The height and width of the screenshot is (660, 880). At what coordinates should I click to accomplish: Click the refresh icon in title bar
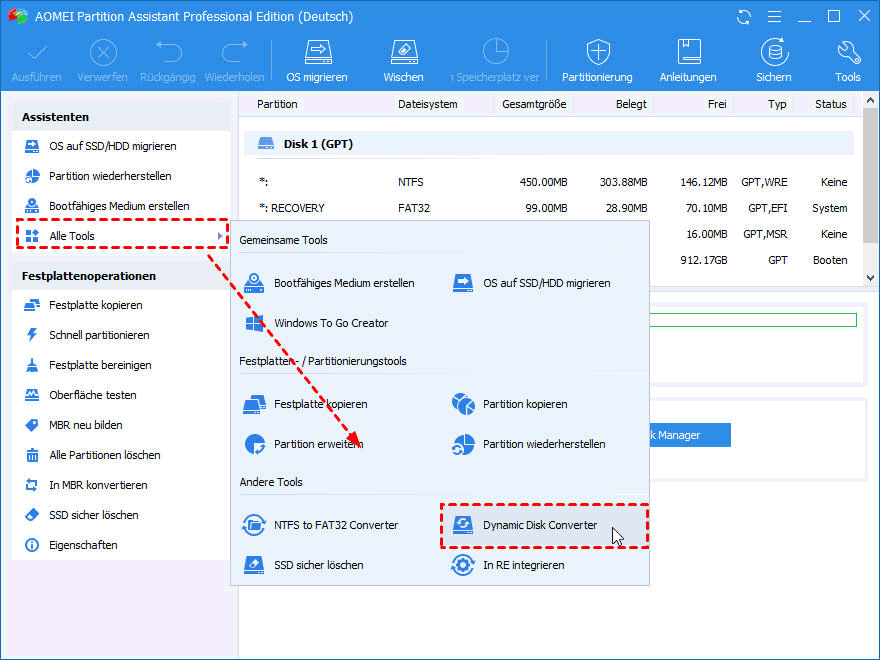coord(744,17)
